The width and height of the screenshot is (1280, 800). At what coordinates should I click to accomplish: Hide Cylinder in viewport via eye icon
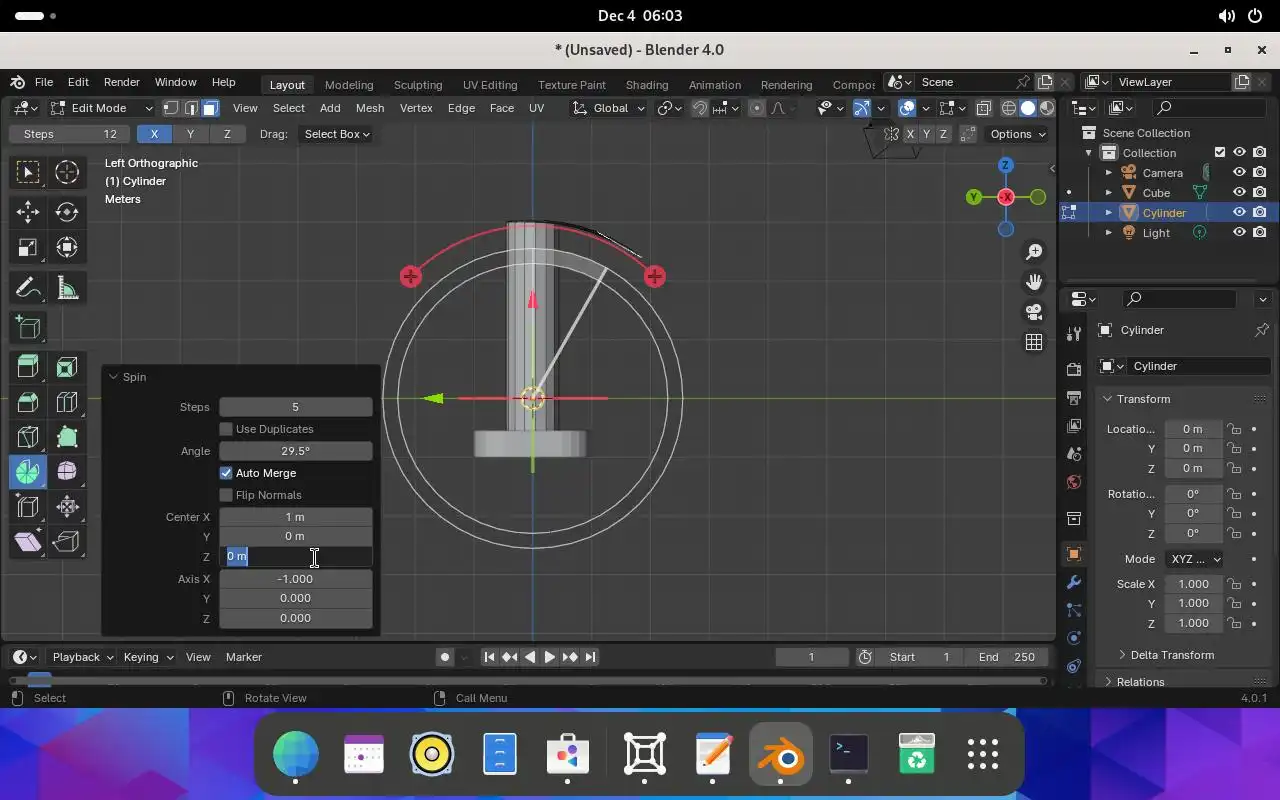1239,212
